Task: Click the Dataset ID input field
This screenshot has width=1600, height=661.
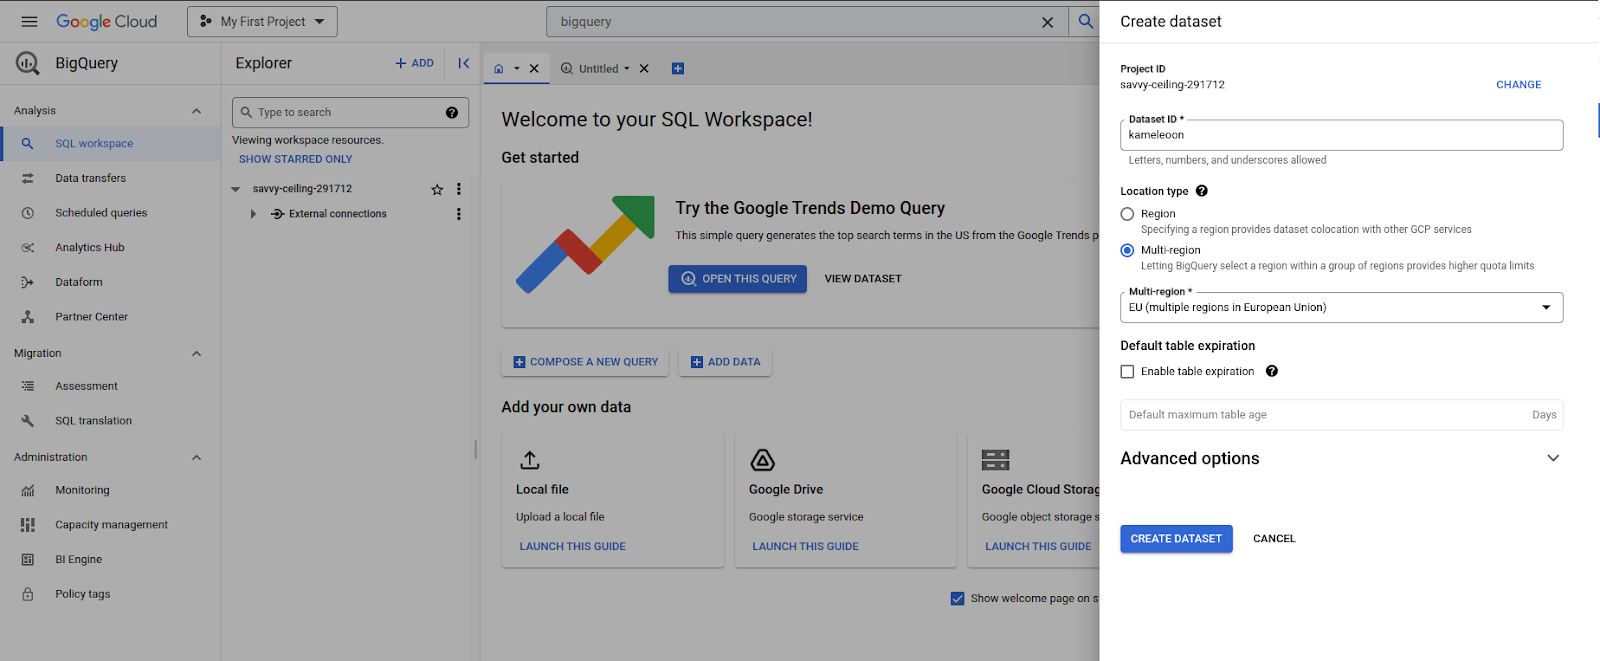Action: pos(1340,135)
